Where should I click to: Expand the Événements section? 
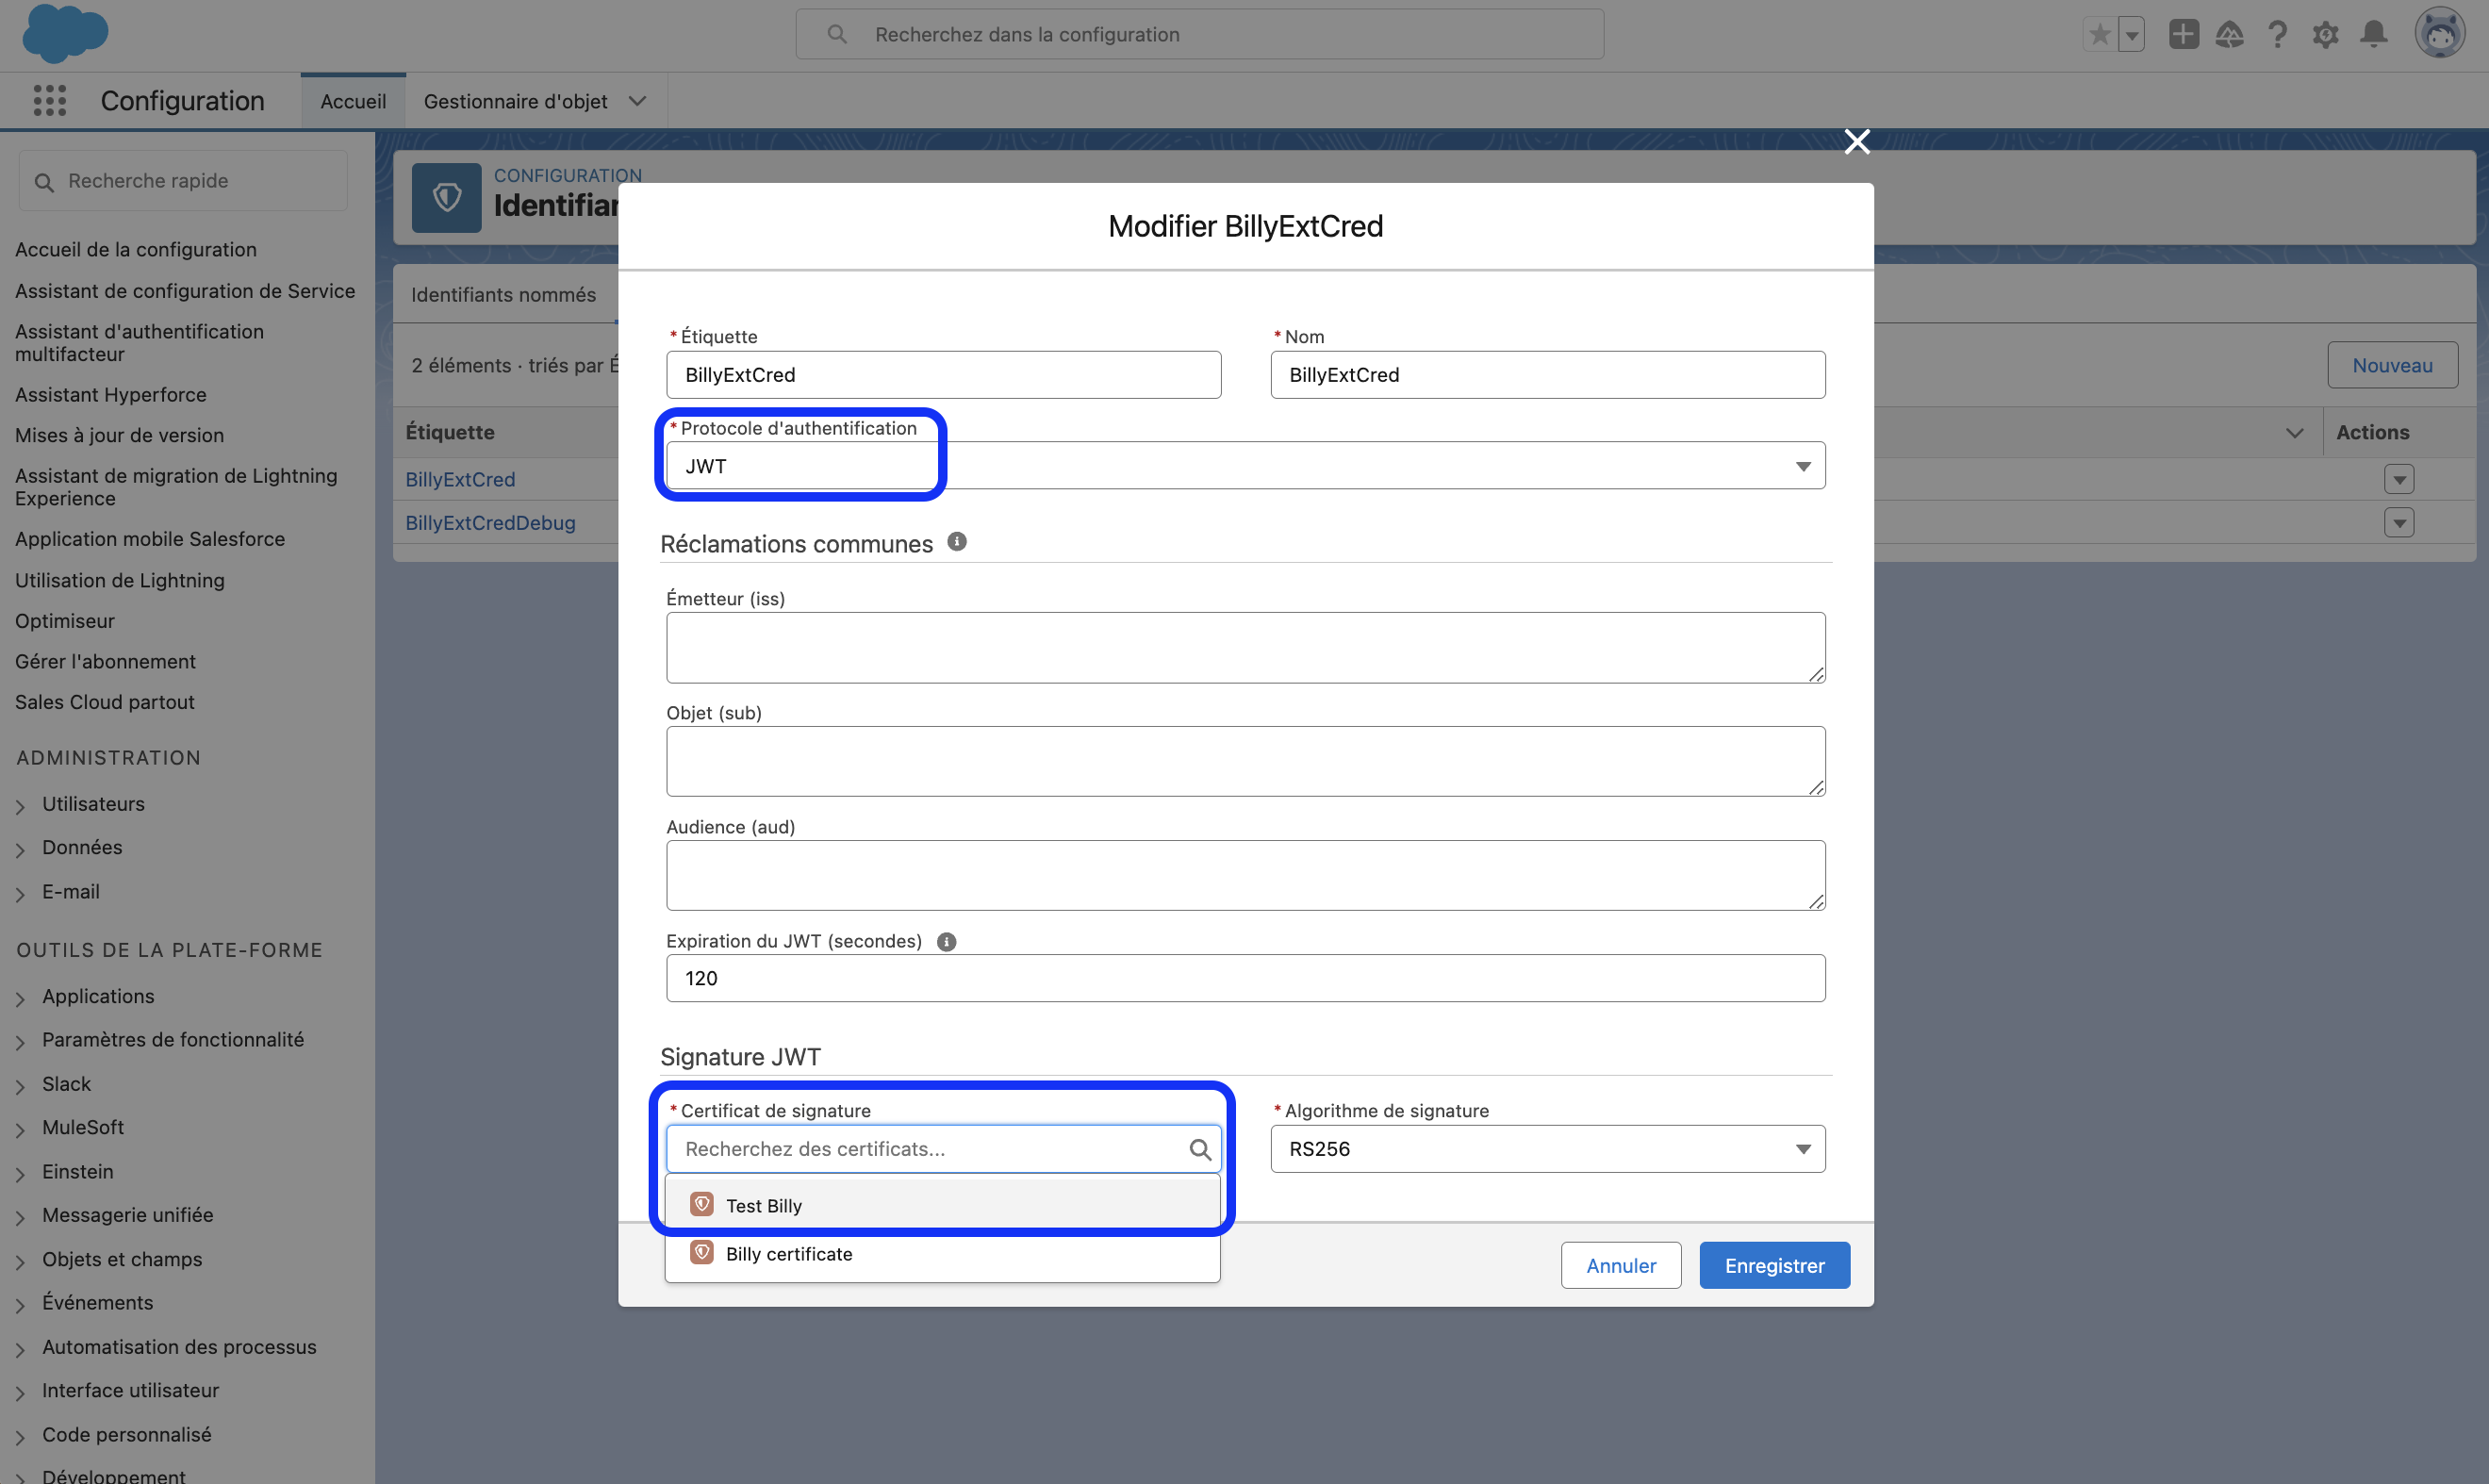(x=20, y=1305)
